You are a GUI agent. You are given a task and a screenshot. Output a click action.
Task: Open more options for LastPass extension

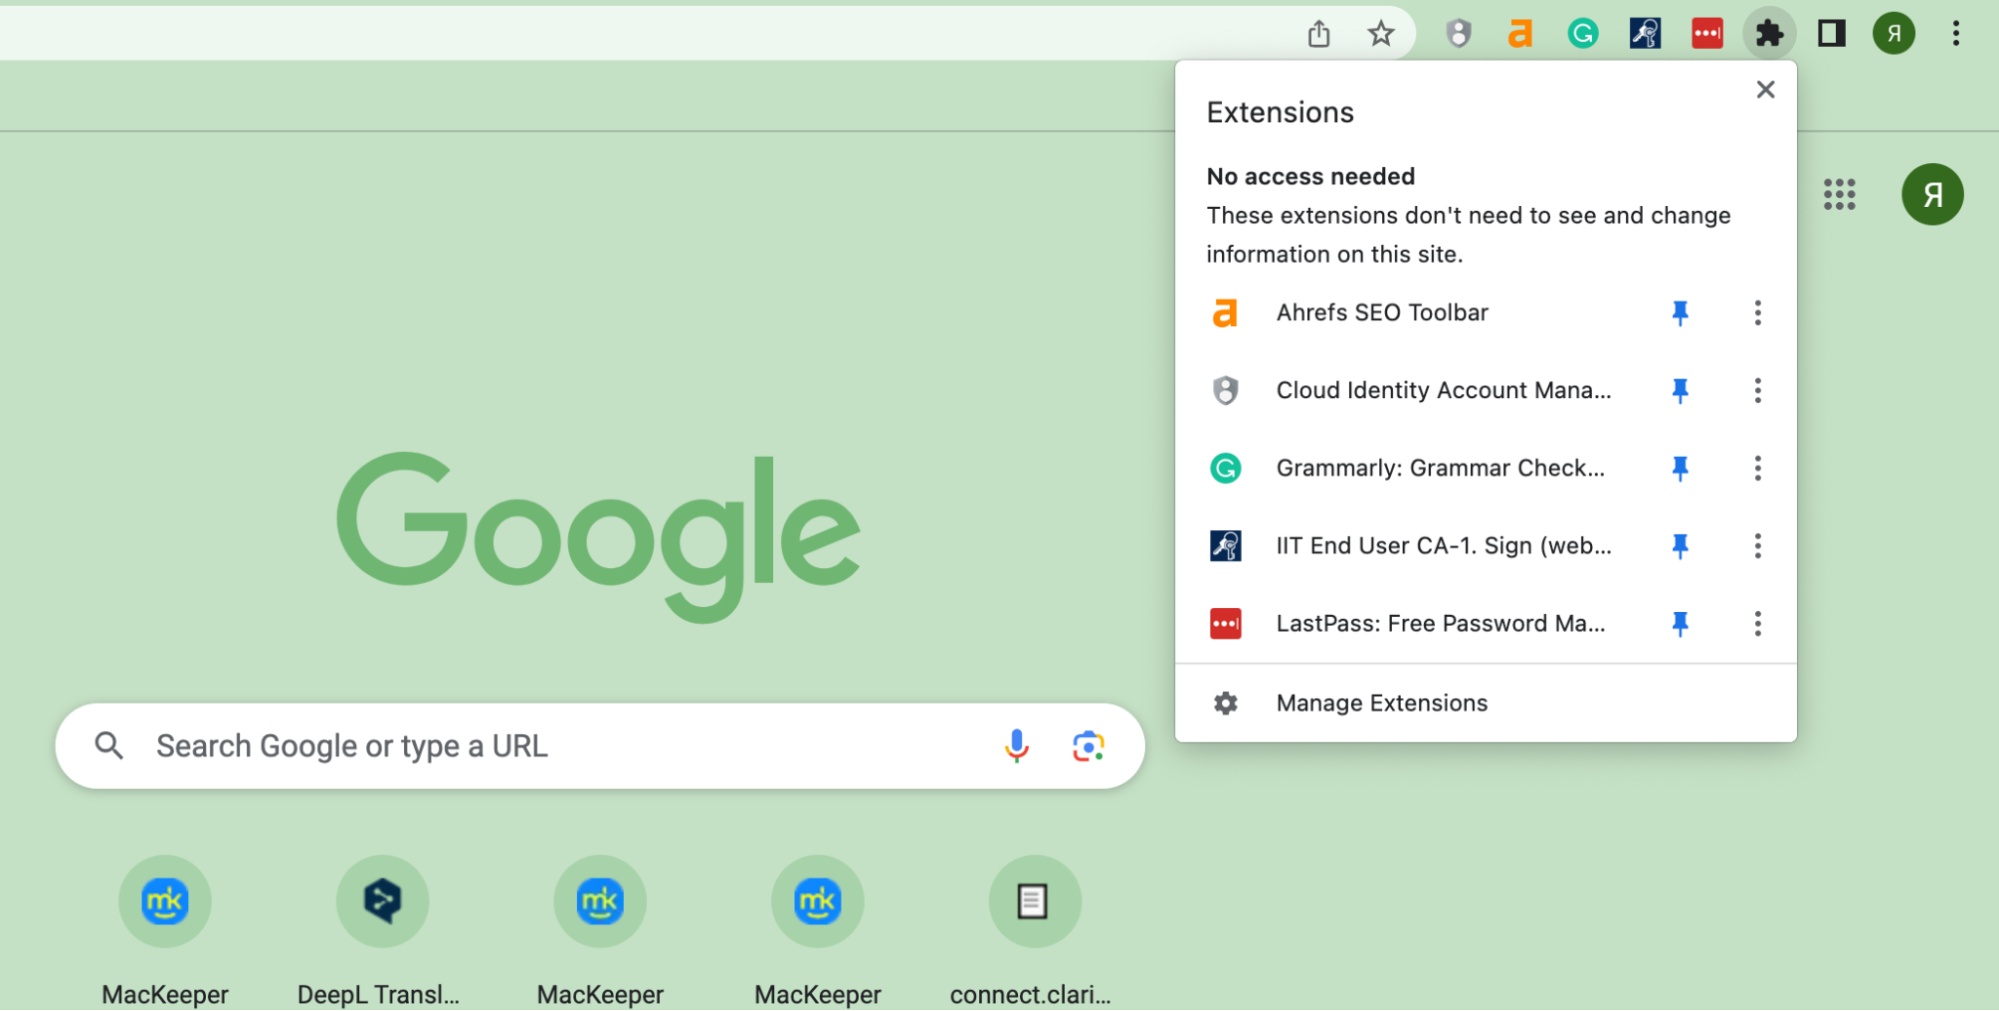point(1757,624)
